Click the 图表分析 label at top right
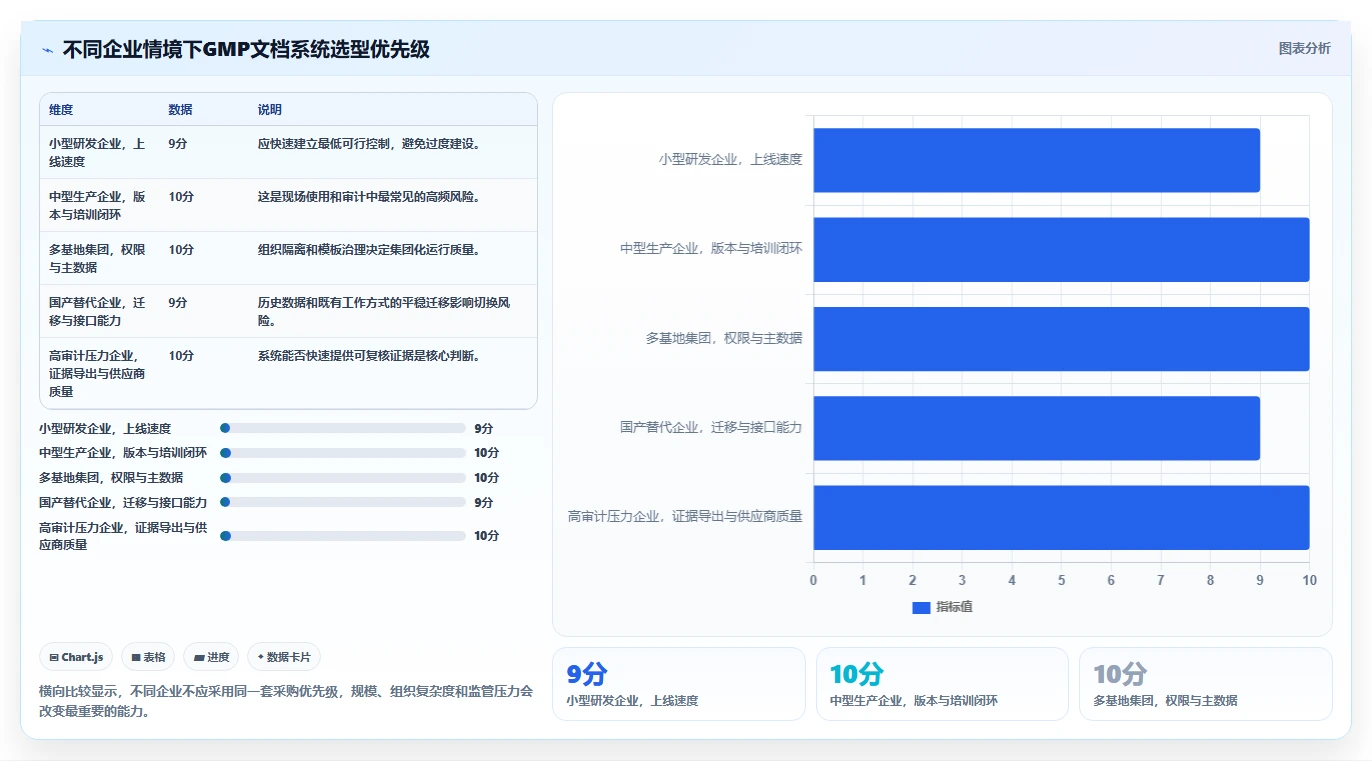Screen dimensions: 1372x761 [1305, 48]
